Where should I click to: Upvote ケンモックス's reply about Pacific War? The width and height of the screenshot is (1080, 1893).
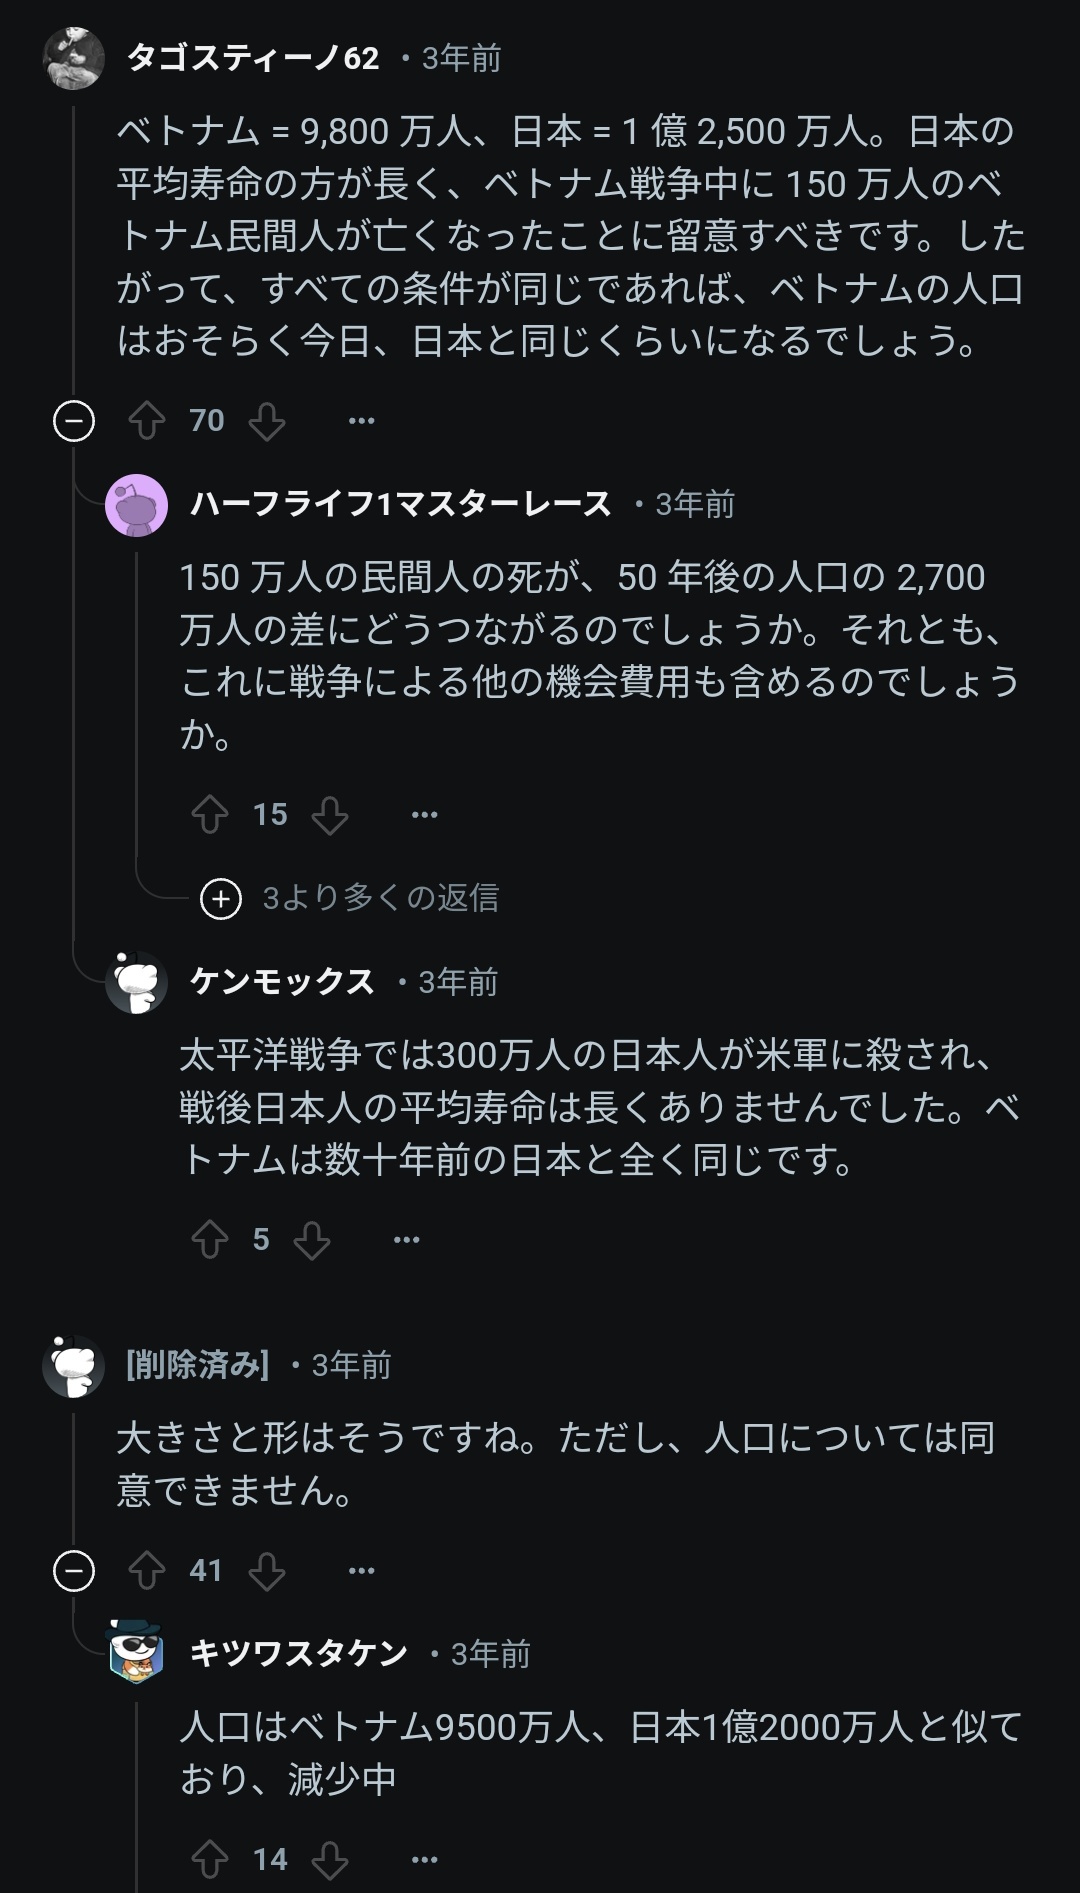click(210, 1240)
